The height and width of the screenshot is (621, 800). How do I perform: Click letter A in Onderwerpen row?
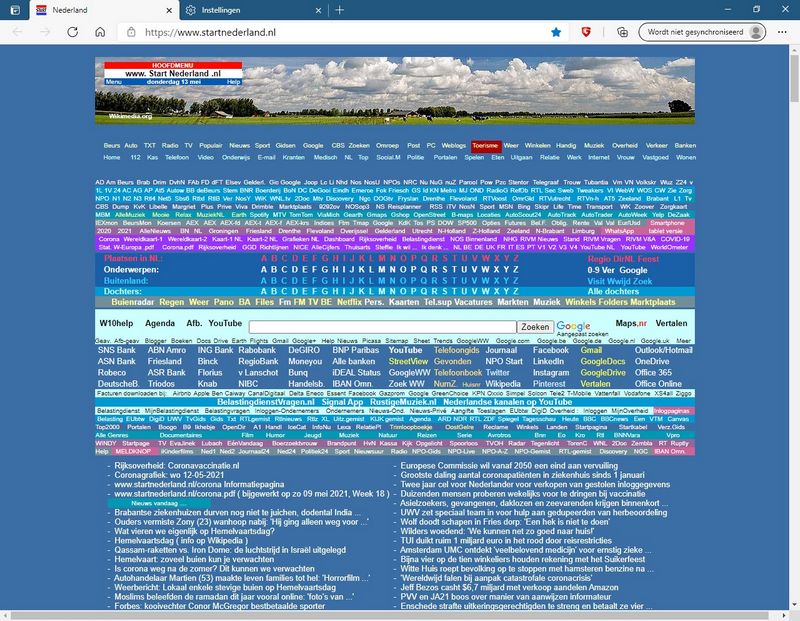tap(264, 269)
